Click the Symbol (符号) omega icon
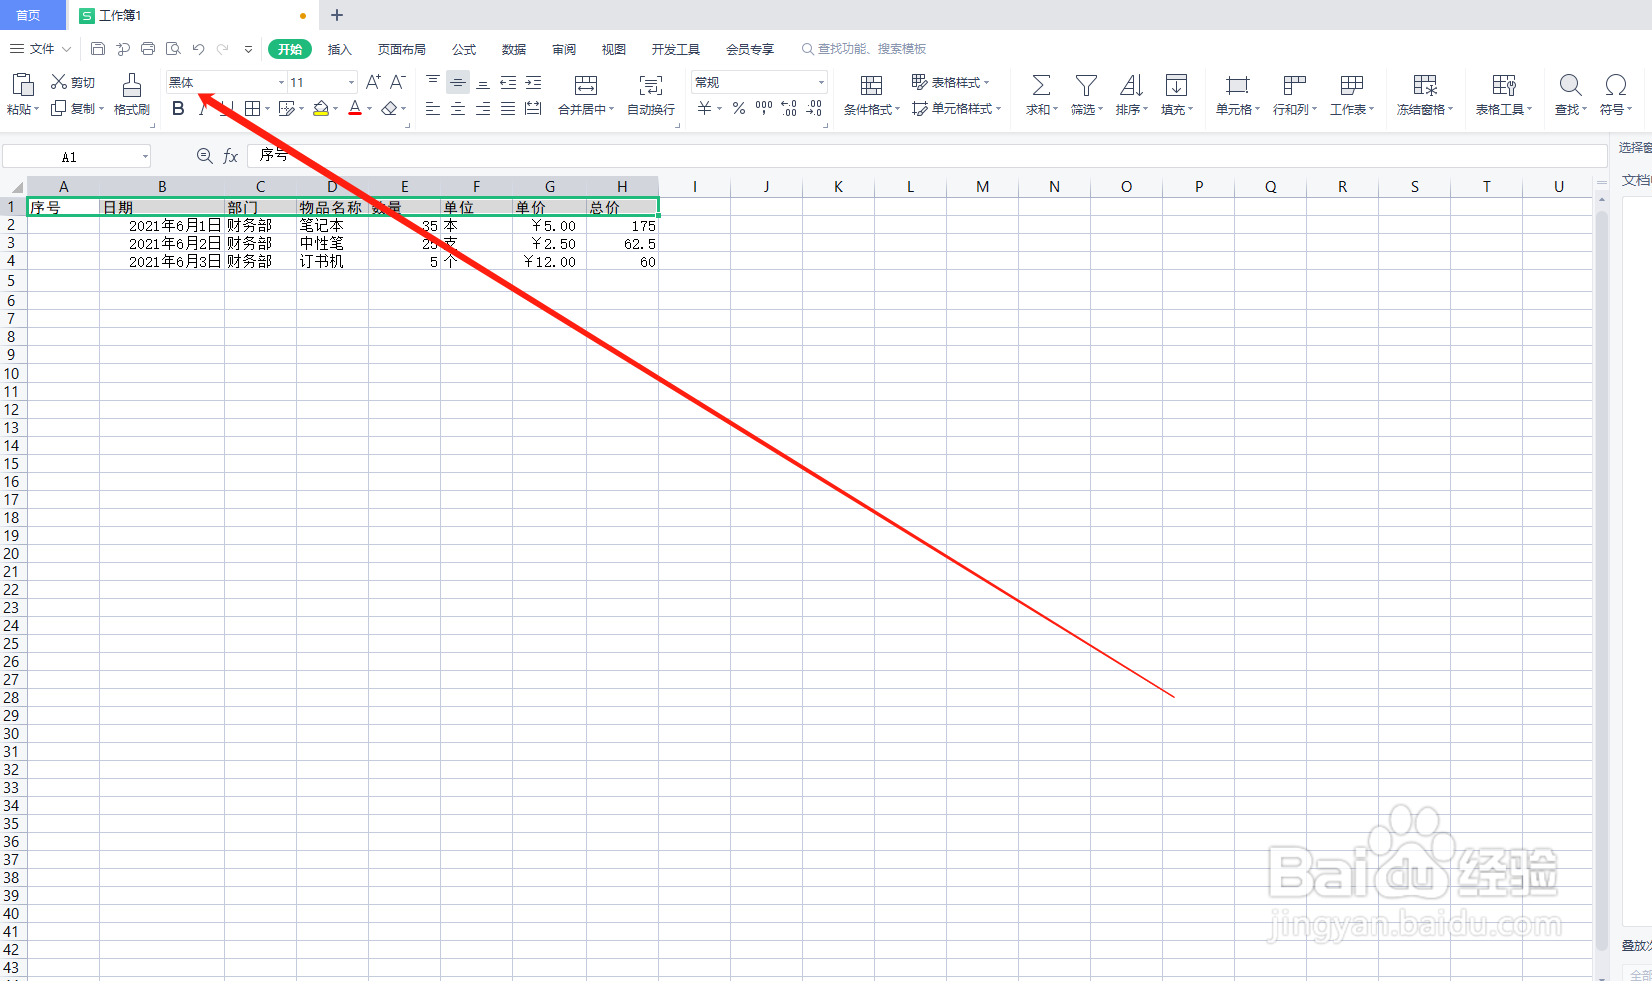1652x981 pixels. 1615,85
